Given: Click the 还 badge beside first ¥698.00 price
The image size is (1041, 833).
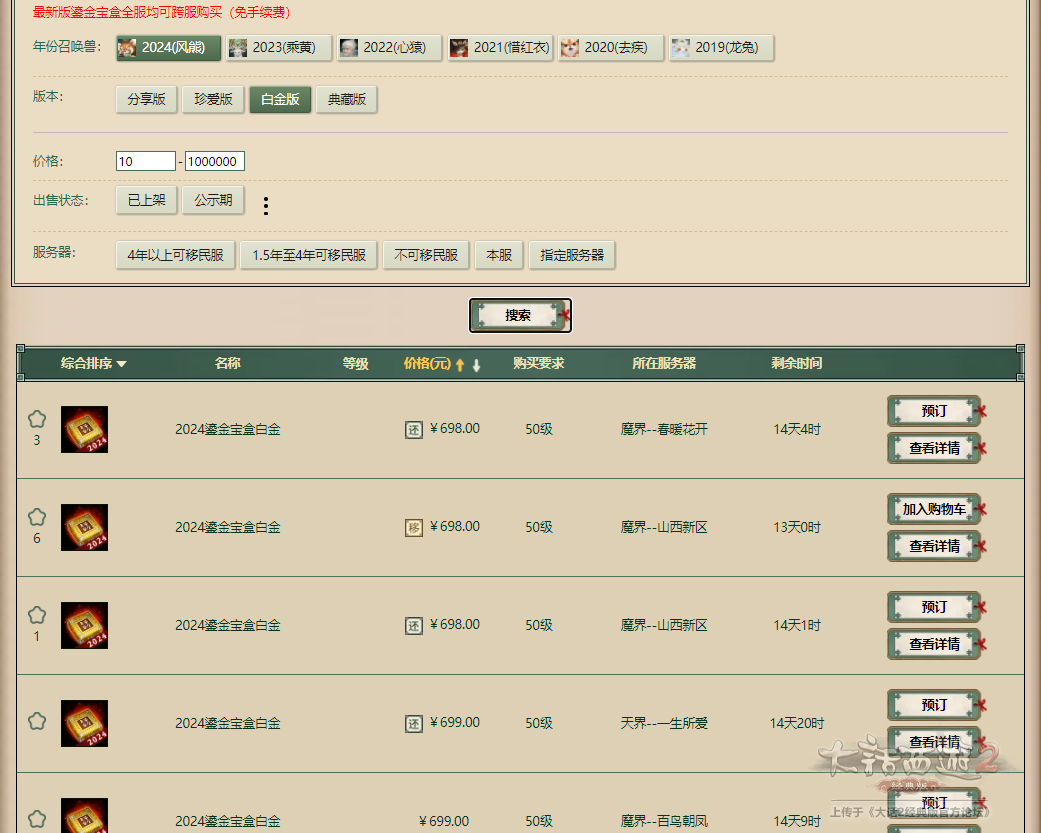Looking at the screenshot, I should pyautogui.click(x=414, y=429).
